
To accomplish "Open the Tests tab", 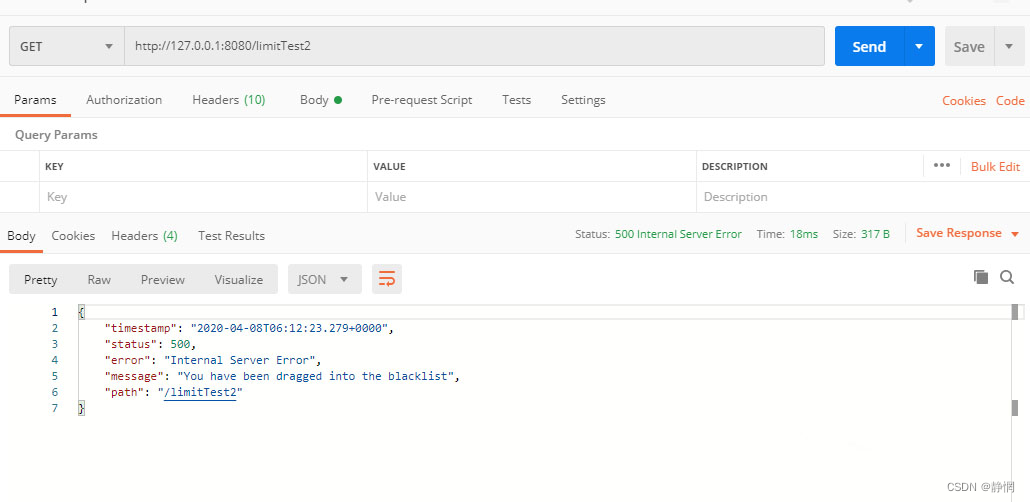I will click(516, 100).
